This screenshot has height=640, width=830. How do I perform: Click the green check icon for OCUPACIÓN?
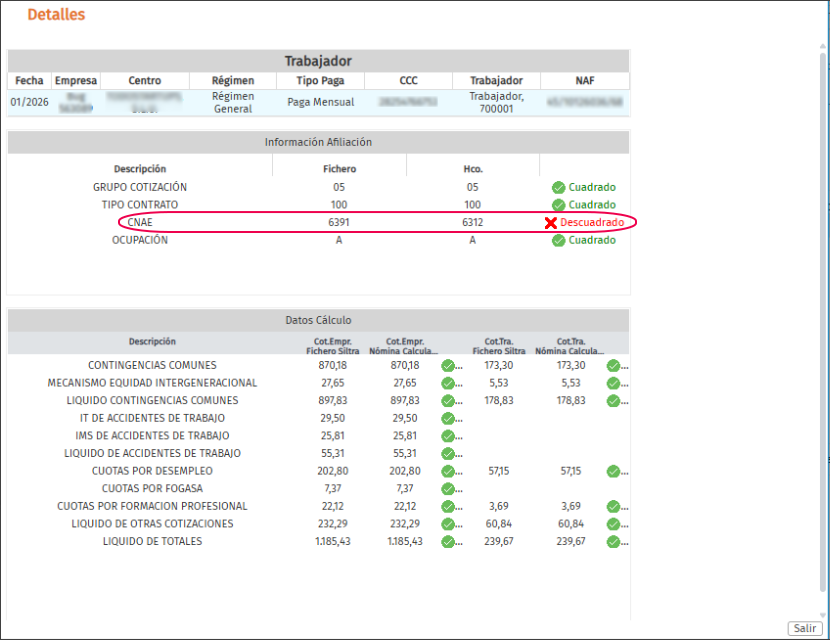[x=558, y=240]
